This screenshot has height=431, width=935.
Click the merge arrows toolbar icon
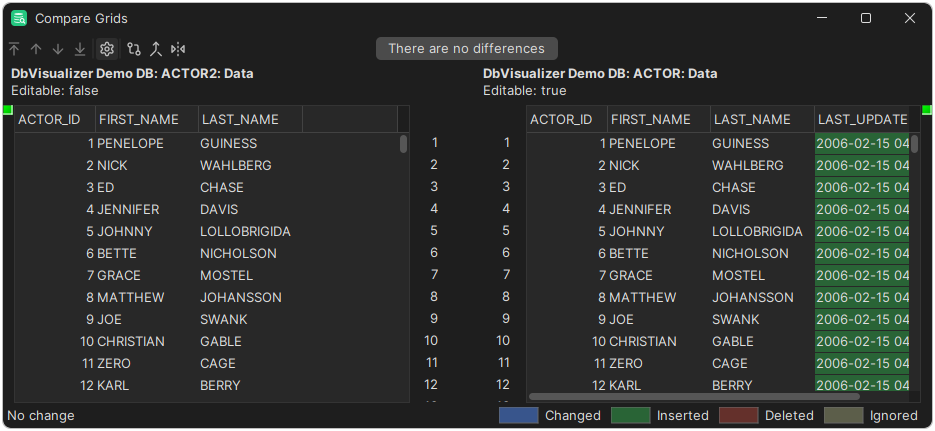(x=156, y=49)
